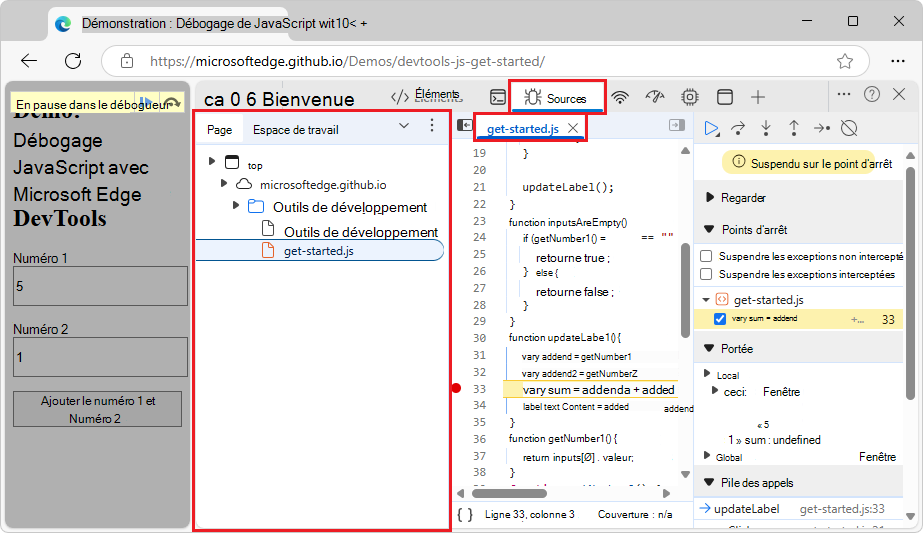
Task: Hide the debugger pane icon
Action: tap(677, 125)
